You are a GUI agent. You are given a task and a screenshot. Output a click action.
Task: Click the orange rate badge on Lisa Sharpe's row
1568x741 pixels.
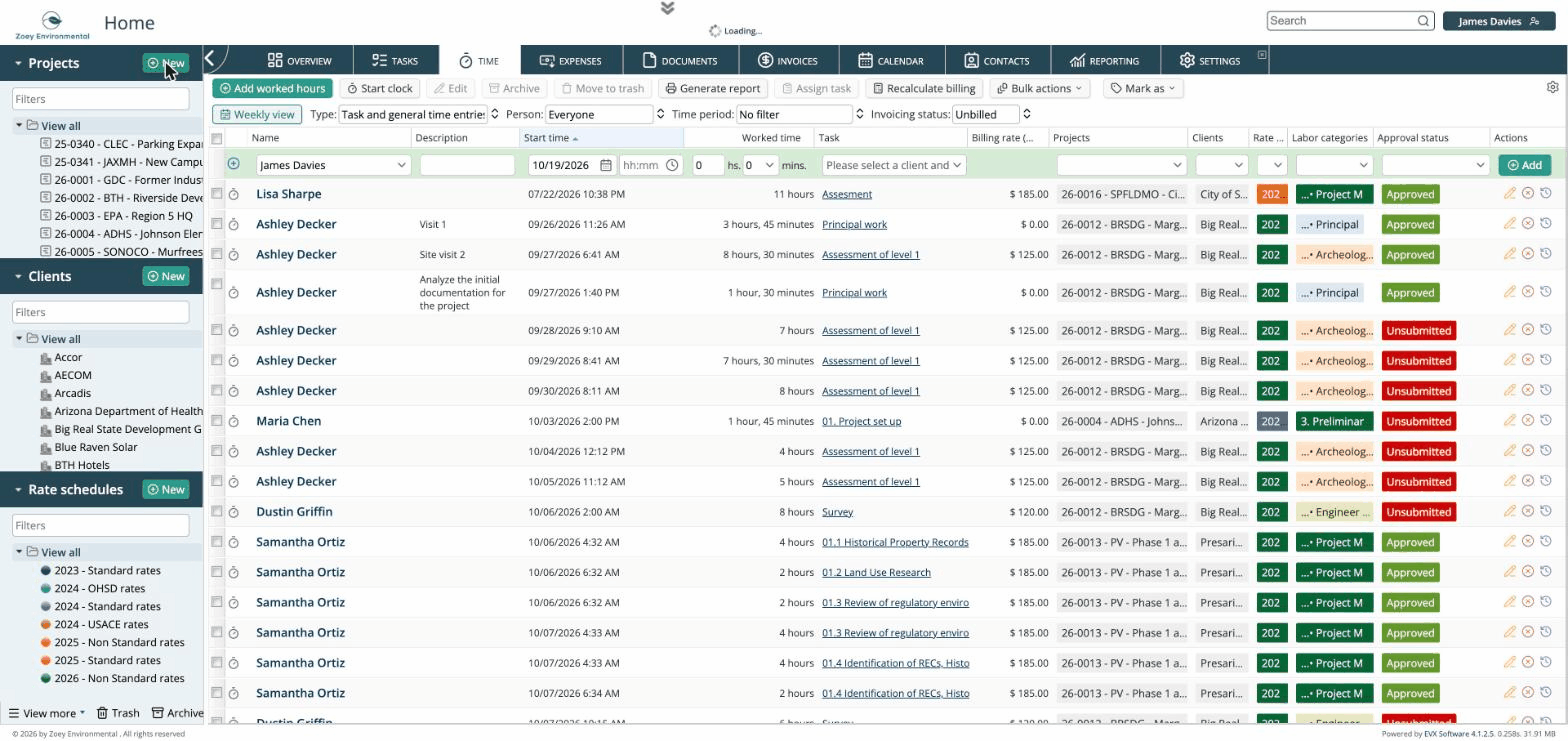pos(1271,195)
